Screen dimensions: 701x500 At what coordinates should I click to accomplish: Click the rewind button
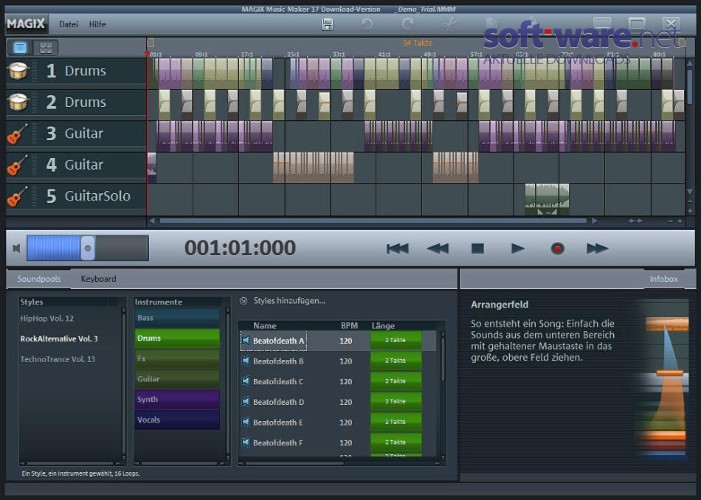point(438,249)
